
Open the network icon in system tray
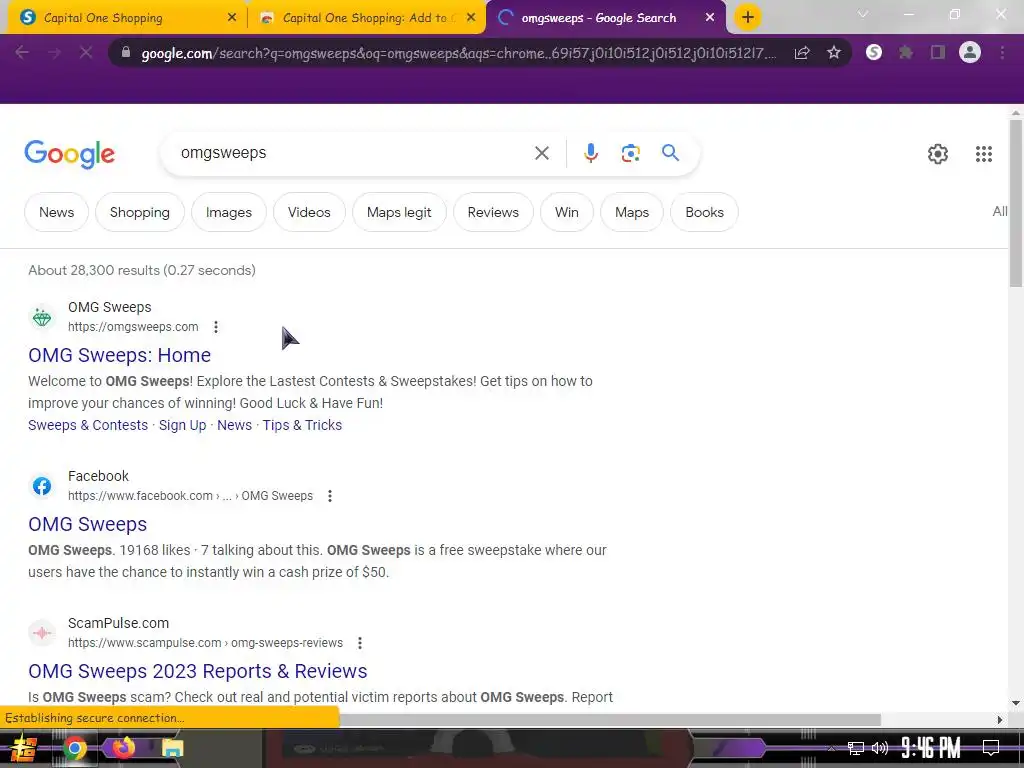coord(856,748)
